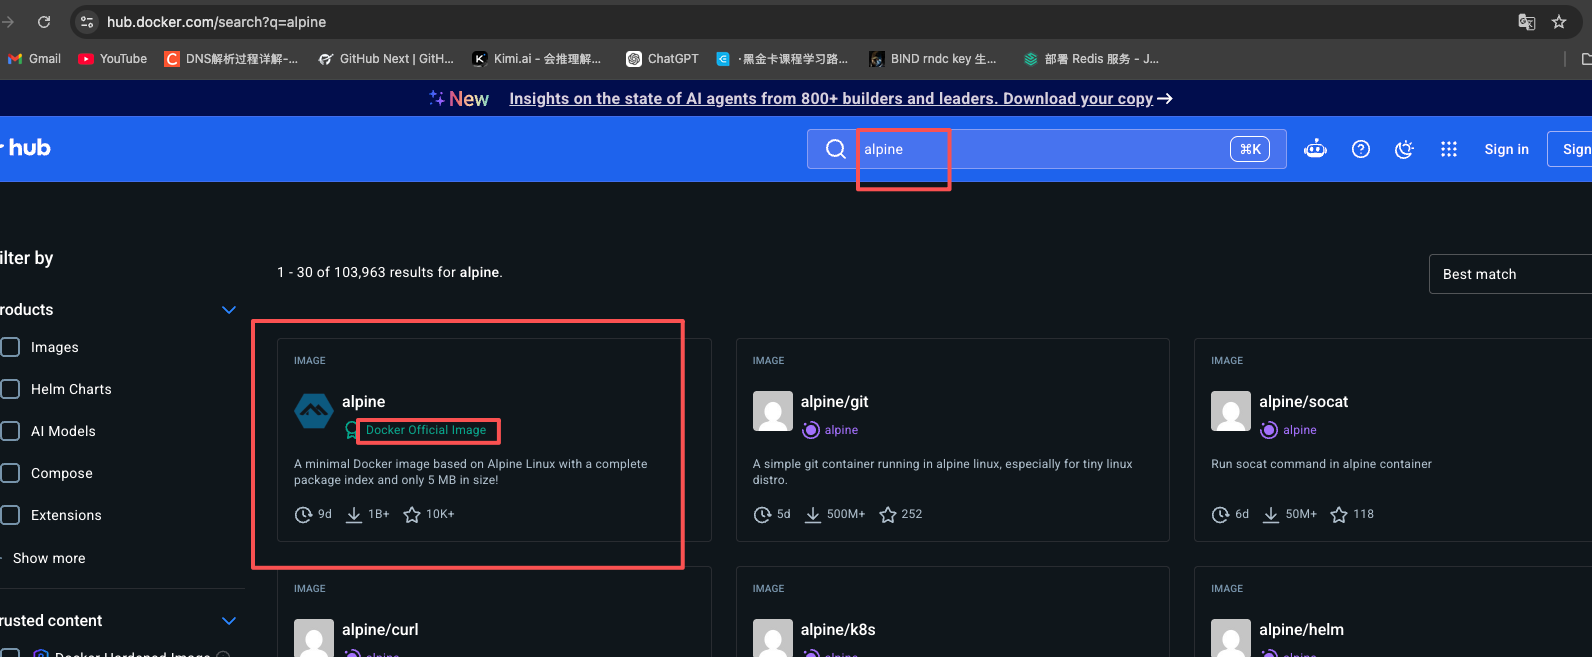Screen dimensions: 1592x657
Task: Click the alpine/git download icon
Action: pos(813,515)
